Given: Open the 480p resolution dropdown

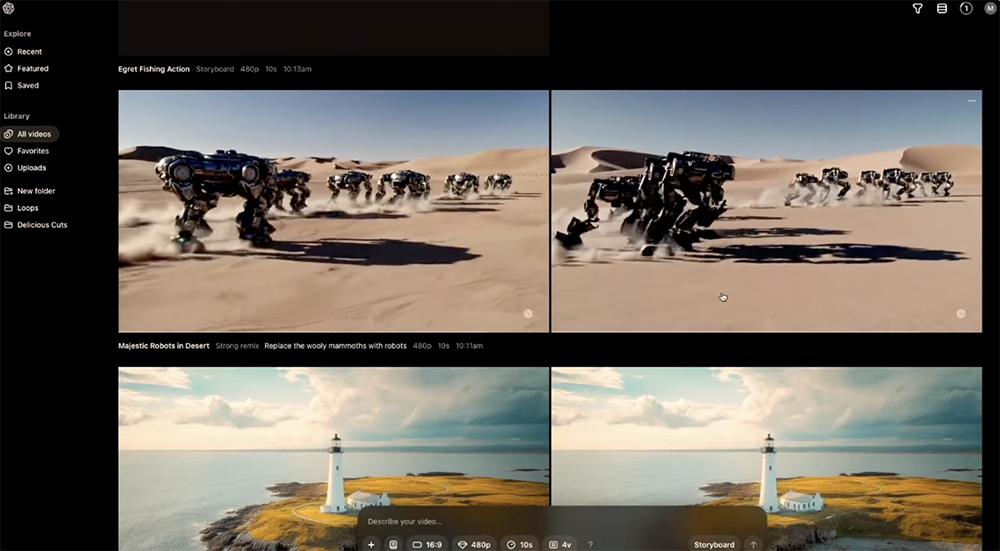Looking at the screenshot, I should [475, 544].
